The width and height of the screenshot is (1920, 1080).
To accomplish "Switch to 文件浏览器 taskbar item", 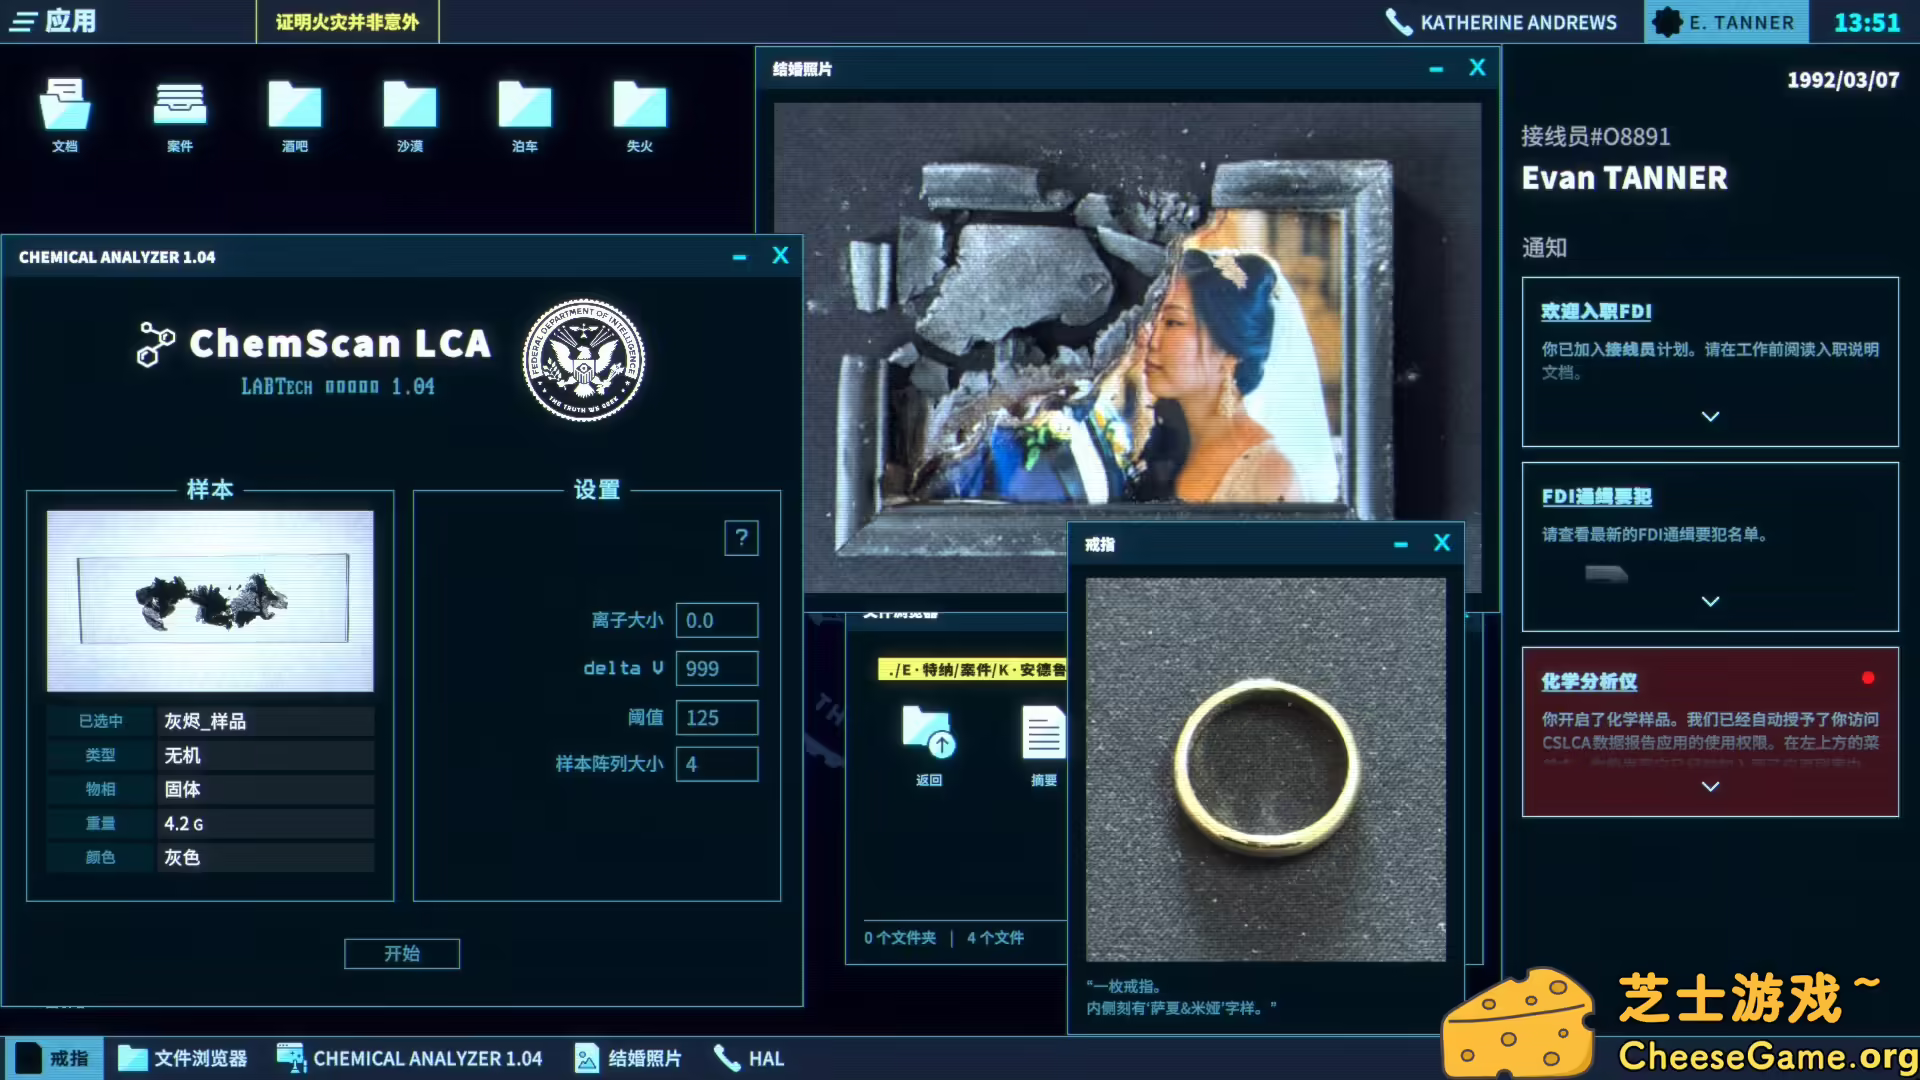I will tap(183, 1058).
